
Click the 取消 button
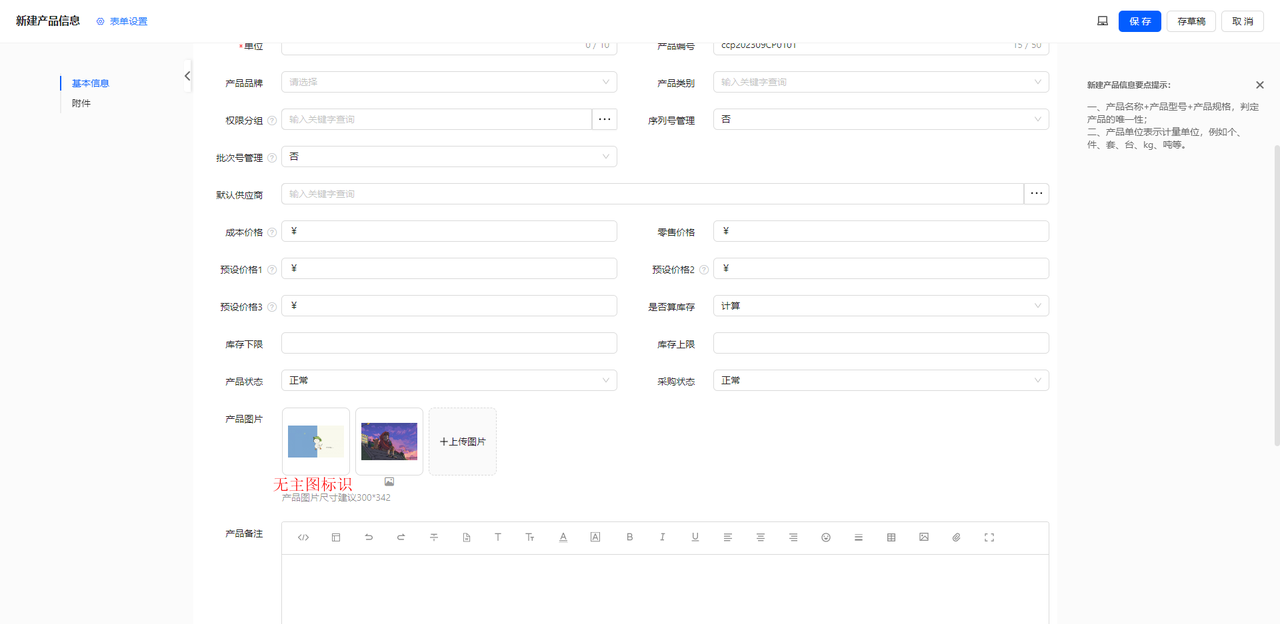click(x=1242, y=21)
